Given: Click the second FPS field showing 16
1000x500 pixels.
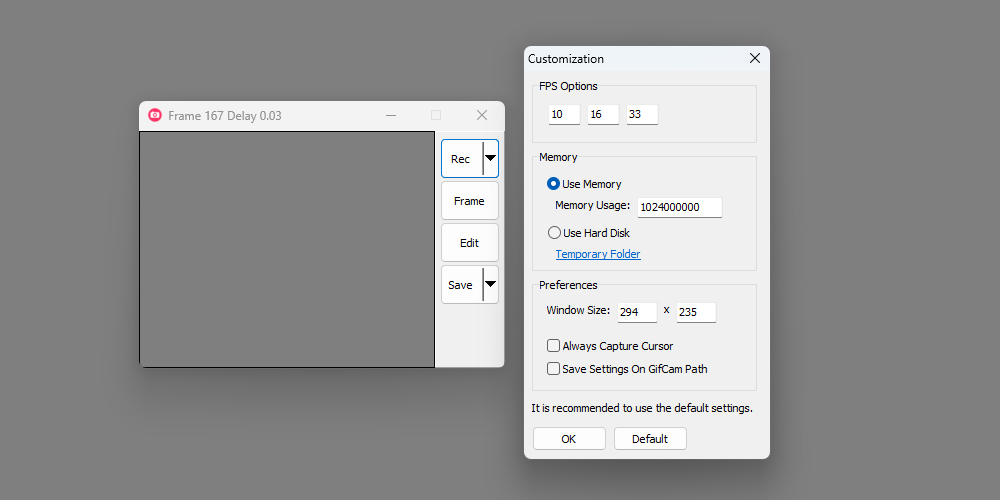Looking at the screenshot, I should pos(603,115).
